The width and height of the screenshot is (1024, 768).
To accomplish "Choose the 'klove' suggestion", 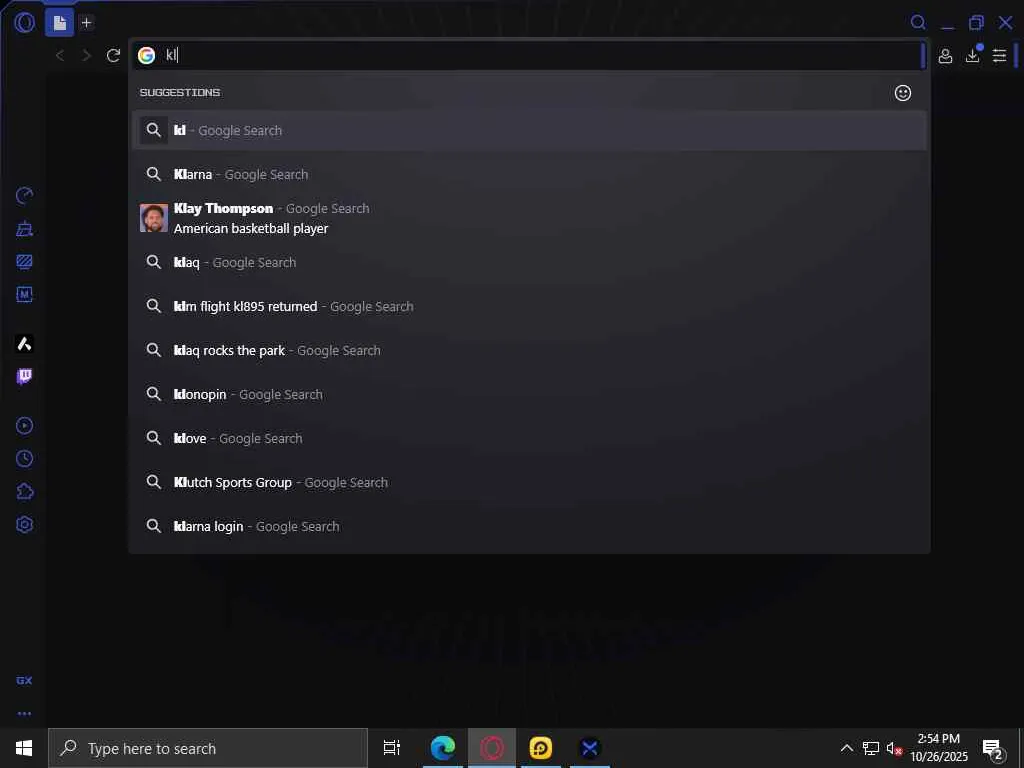I will pyautogui.click(x=529, y=438).
